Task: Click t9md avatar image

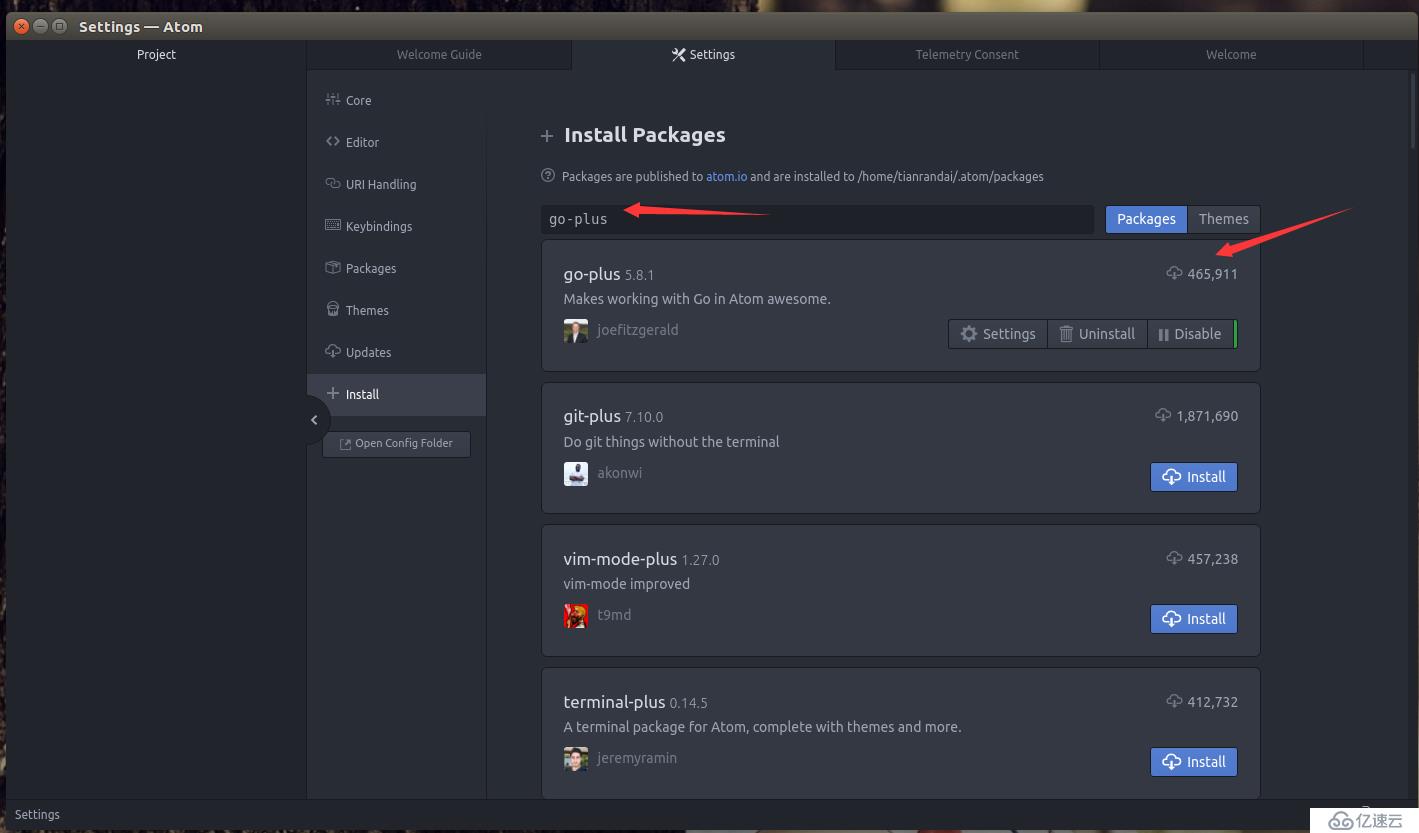Action: [576, 616]
